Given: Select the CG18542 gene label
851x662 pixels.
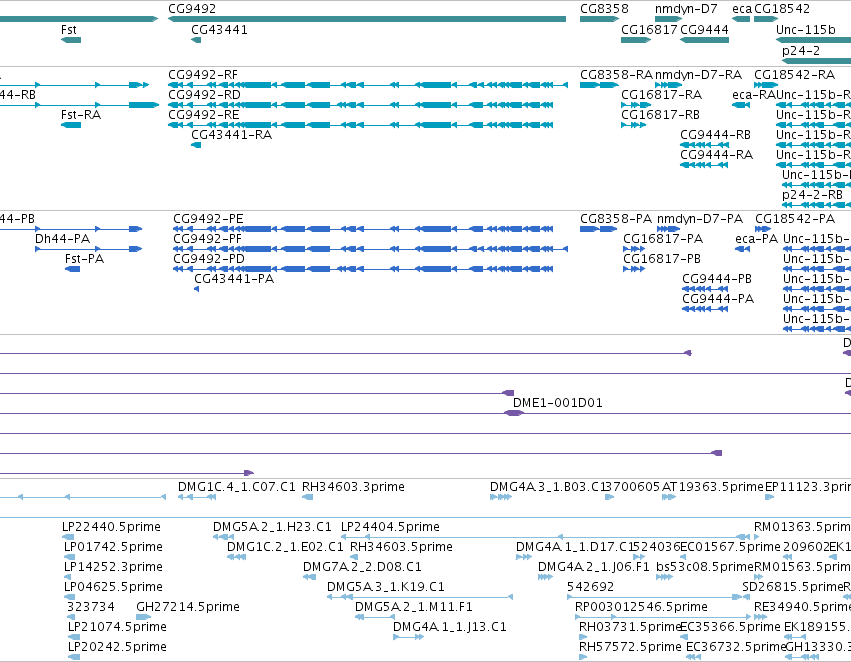Looking at the screenshot, I should point(782,9).
